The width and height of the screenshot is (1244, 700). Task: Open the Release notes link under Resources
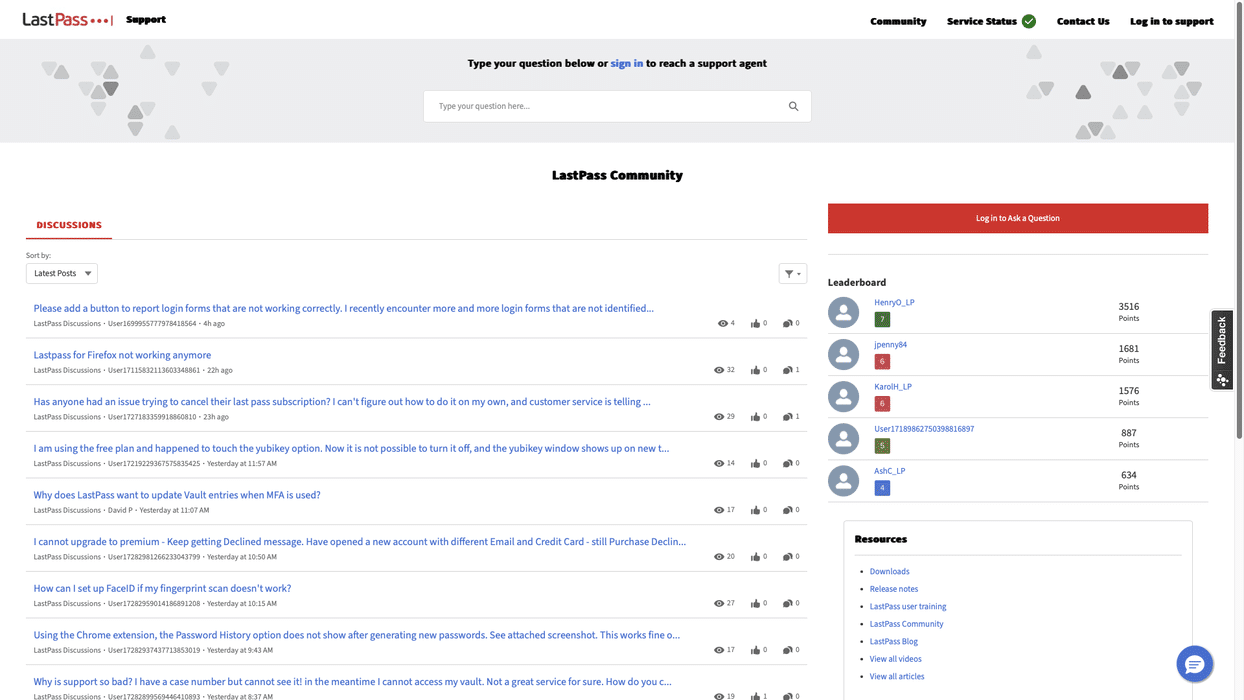(x=893, y=588)
